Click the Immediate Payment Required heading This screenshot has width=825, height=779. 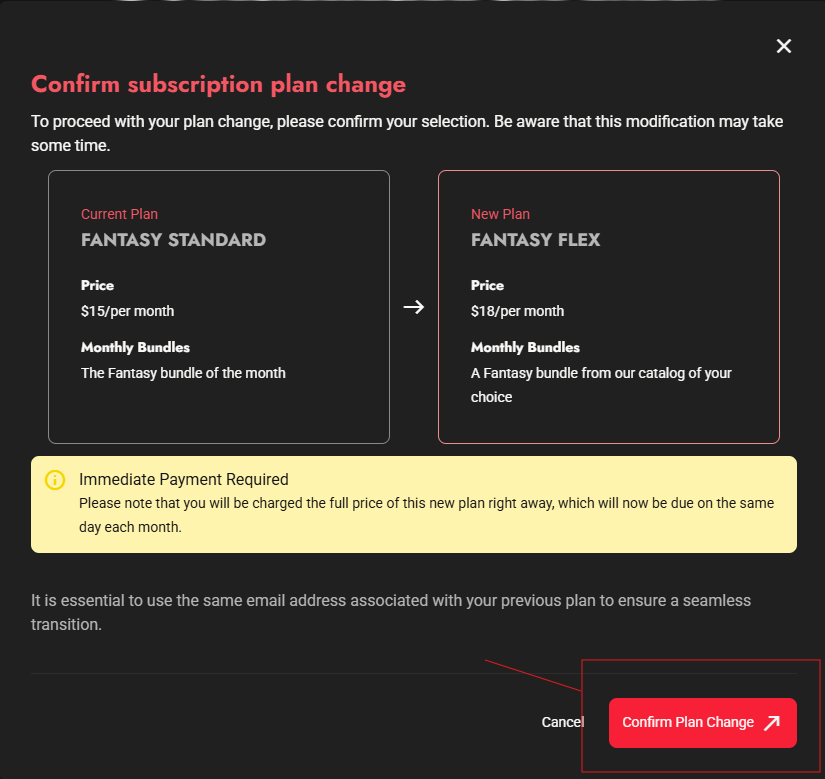coord(183,480)
